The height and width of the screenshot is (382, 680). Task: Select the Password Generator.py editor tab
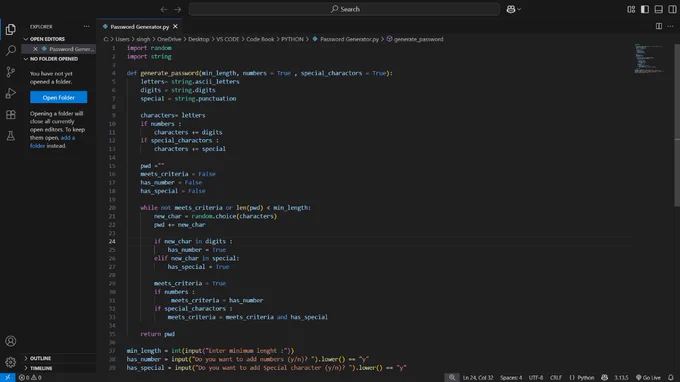(x=140, y=26)
